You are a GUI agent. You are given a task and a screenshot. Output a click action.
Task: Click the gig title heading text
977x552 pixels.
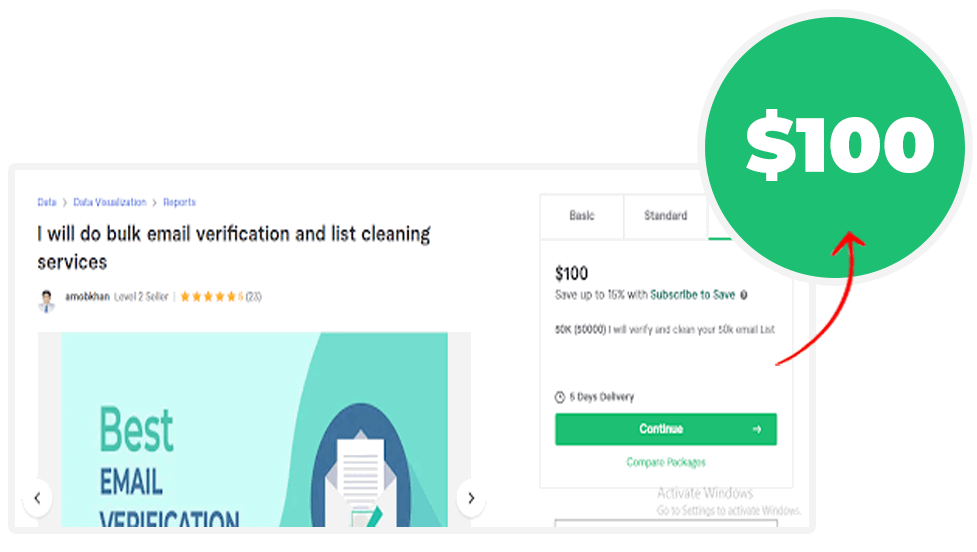(234, 248)
